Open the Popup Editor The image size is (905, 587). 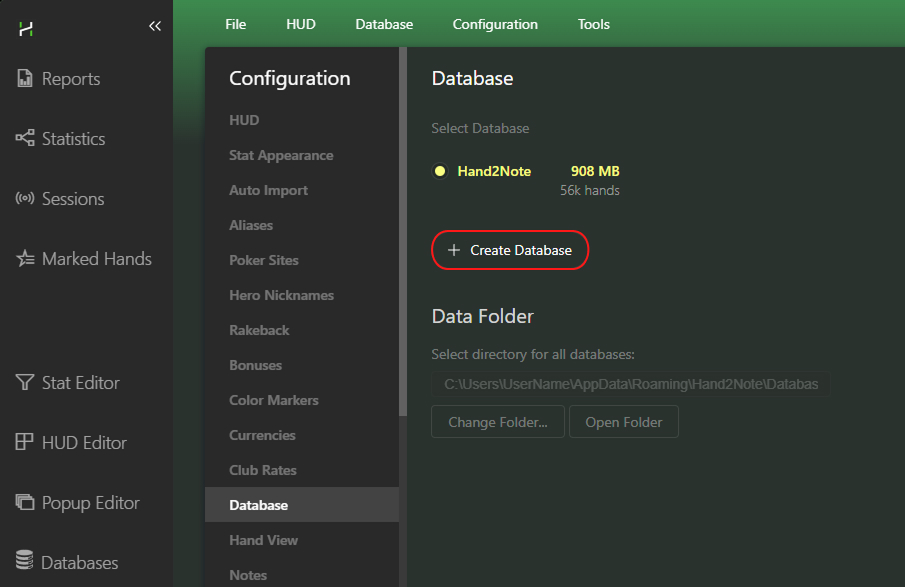pos(77,503)
